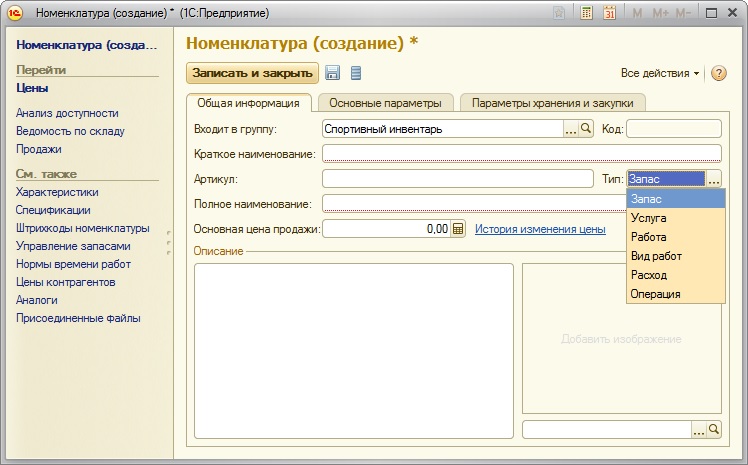Viewport: 748px width, 465px height.
Task: Click into the Краткое наименование input field
Action: 521,153
